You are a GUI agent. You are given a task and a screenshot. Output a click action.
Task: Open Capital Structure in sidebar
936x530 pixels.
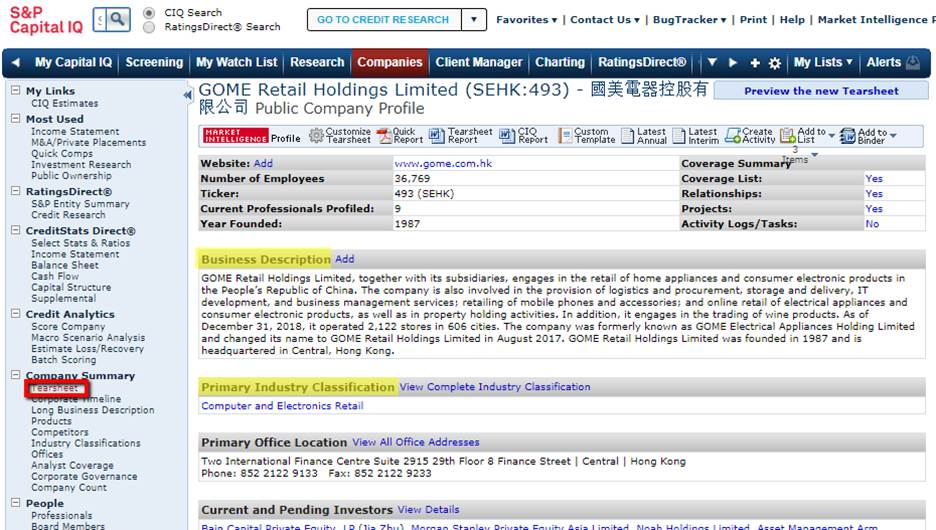[71, 287]
